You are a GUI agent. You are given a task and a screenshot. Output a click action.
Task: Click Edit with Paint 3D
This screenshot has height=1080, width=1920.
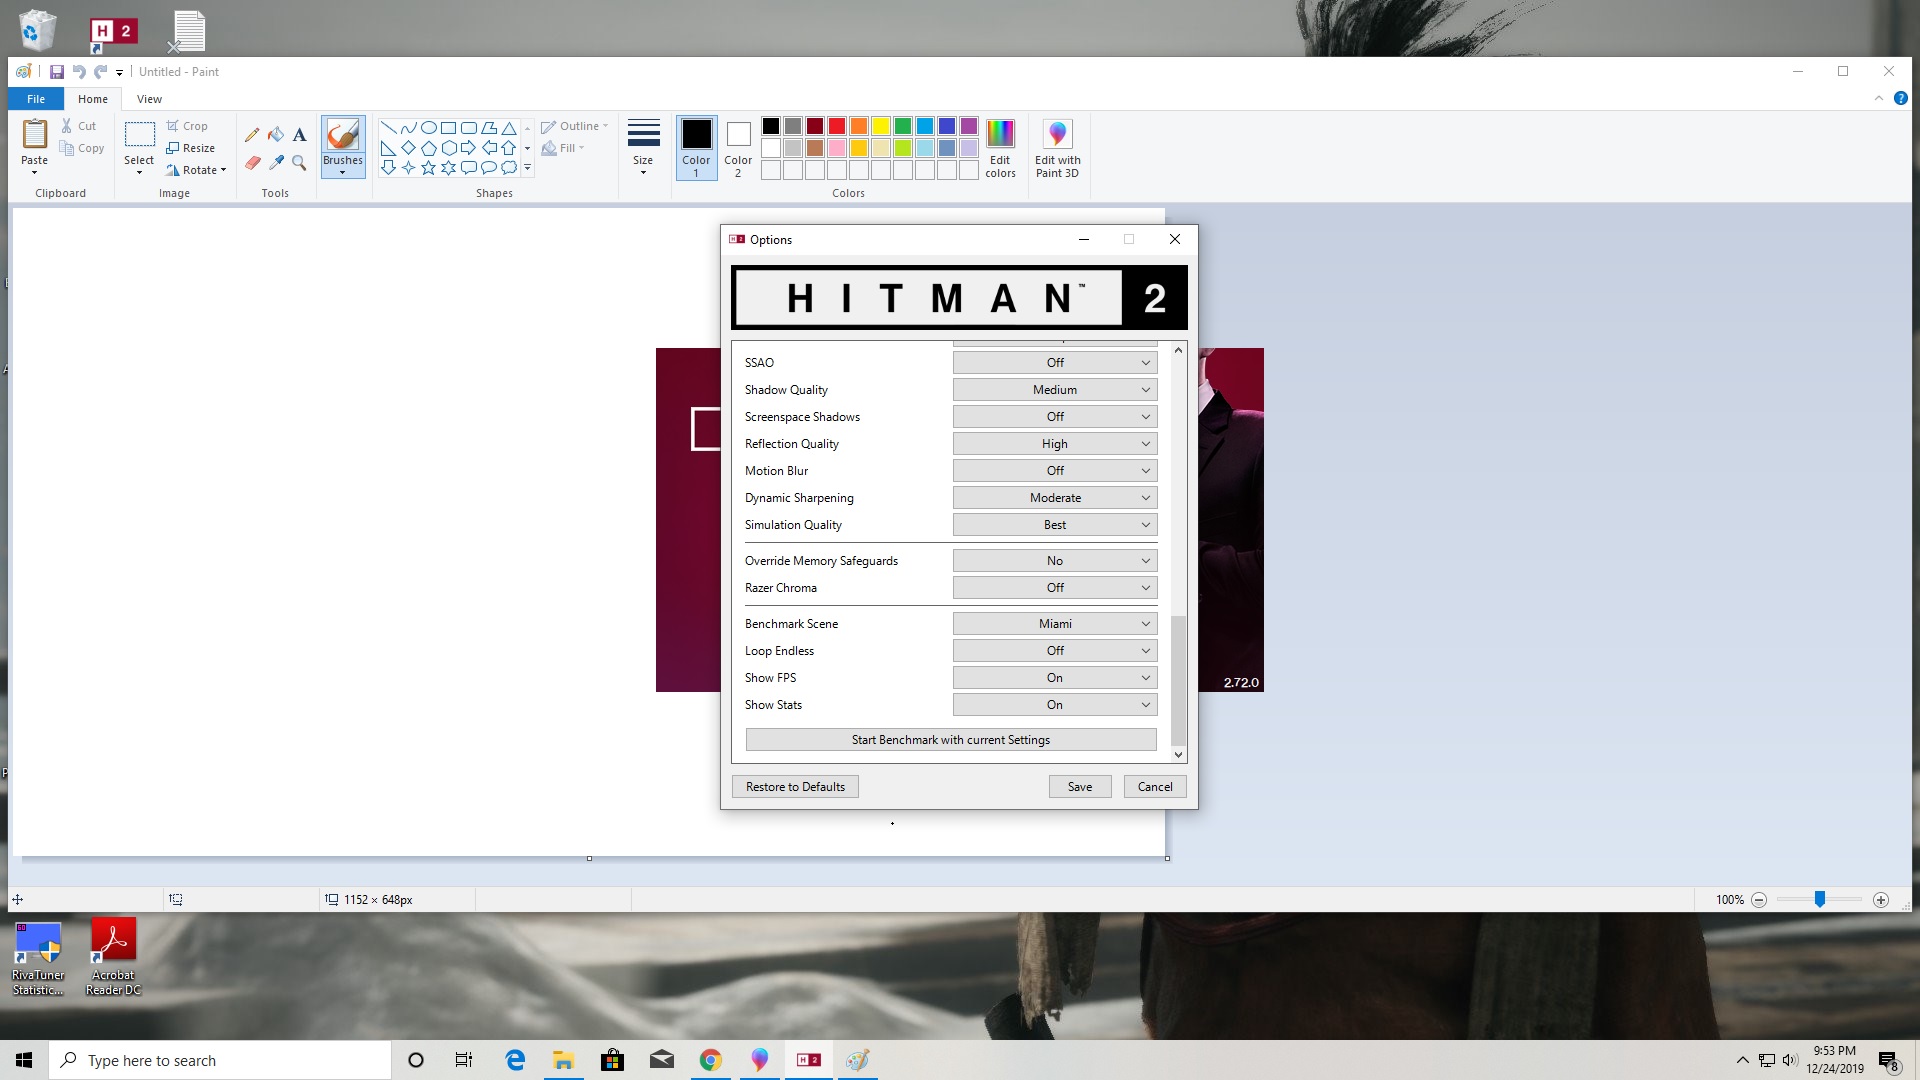click(x=1057, y=148)
